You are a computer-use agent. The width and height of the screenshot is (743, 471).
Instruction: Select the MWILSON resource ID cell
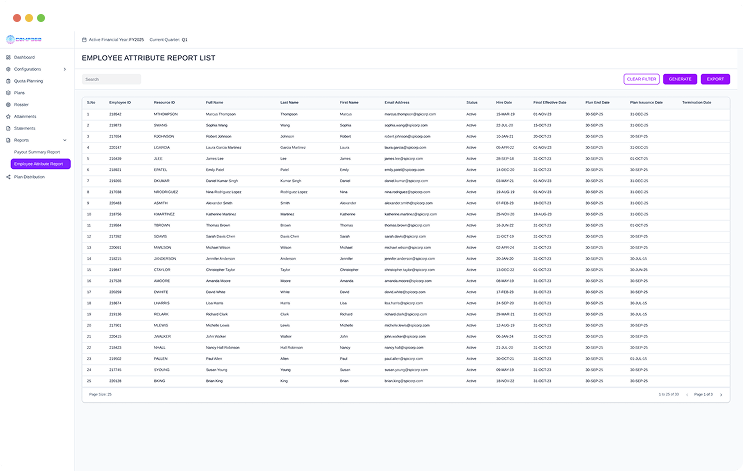162,248
